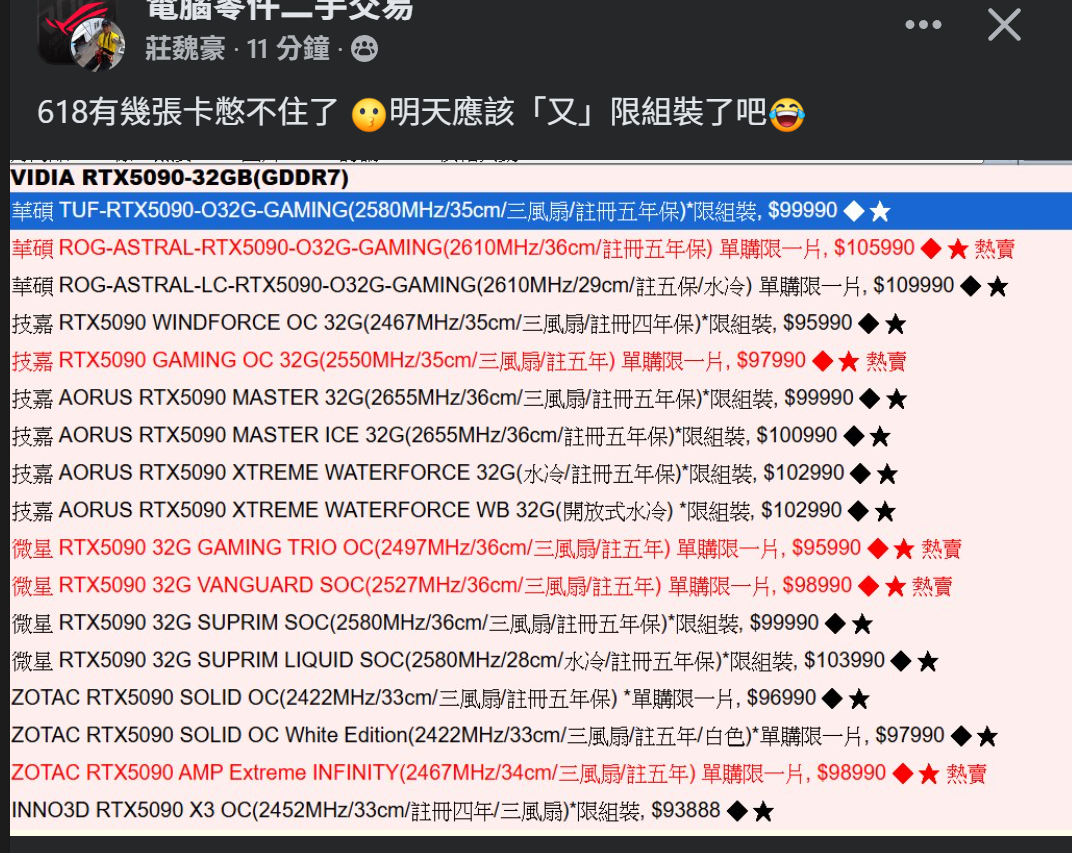1072x853 pixels.
Task: Click red star on ROG-ASTRAL $105990 row
Action: [958, 249]
